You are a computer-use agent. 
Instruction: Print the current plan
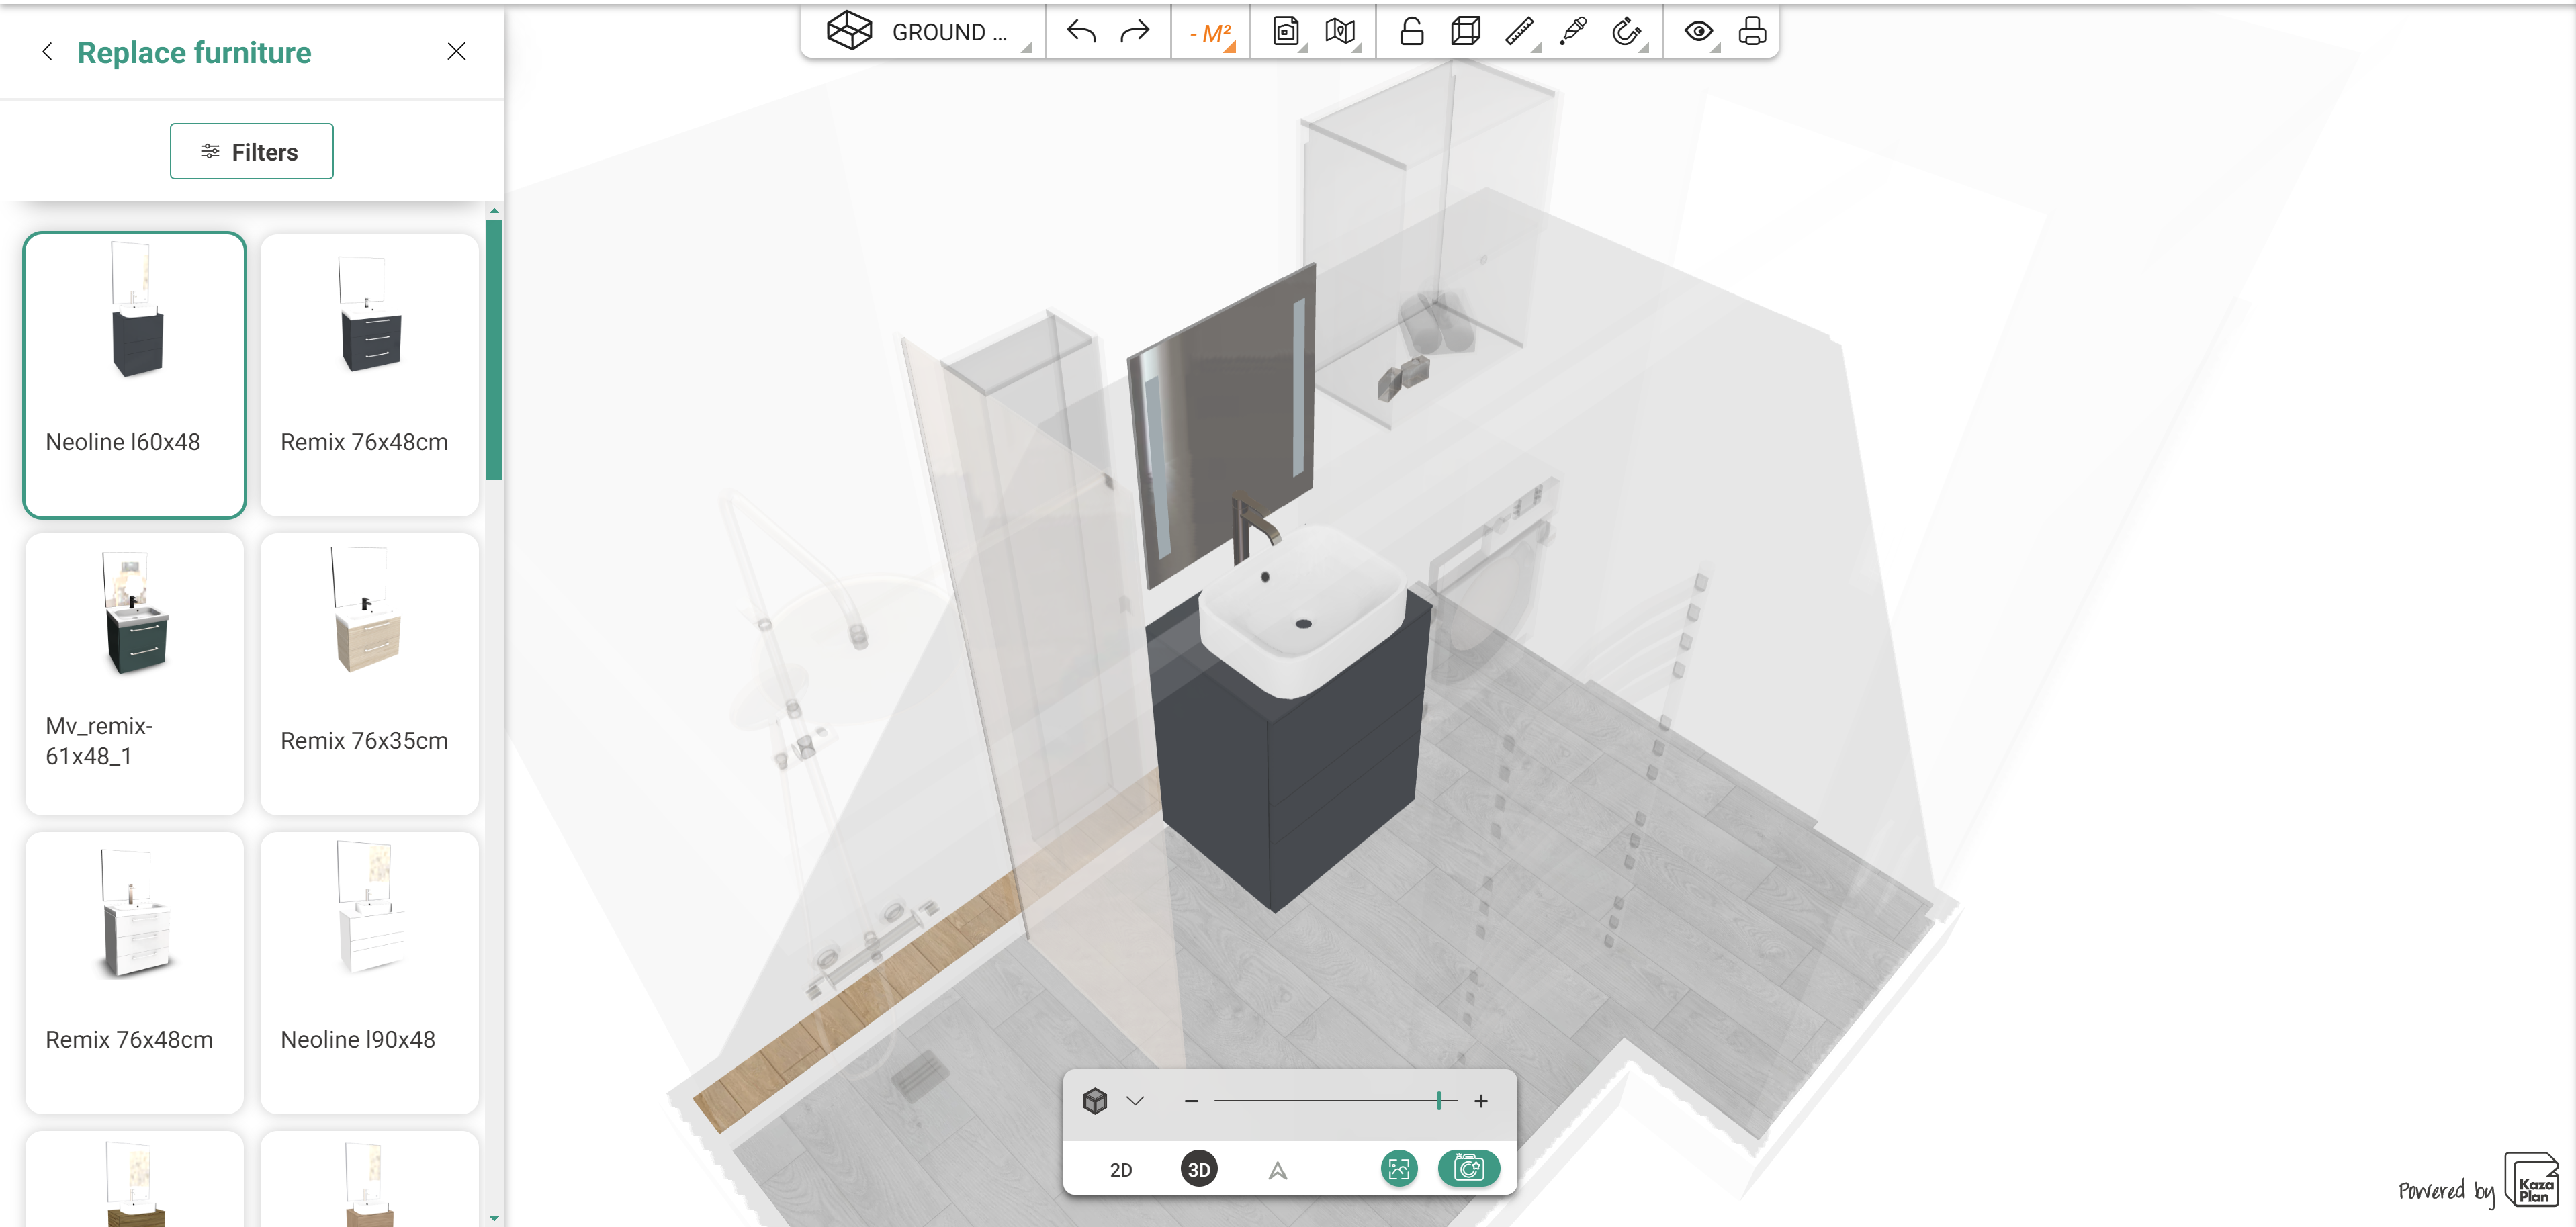click(1752, 32)
